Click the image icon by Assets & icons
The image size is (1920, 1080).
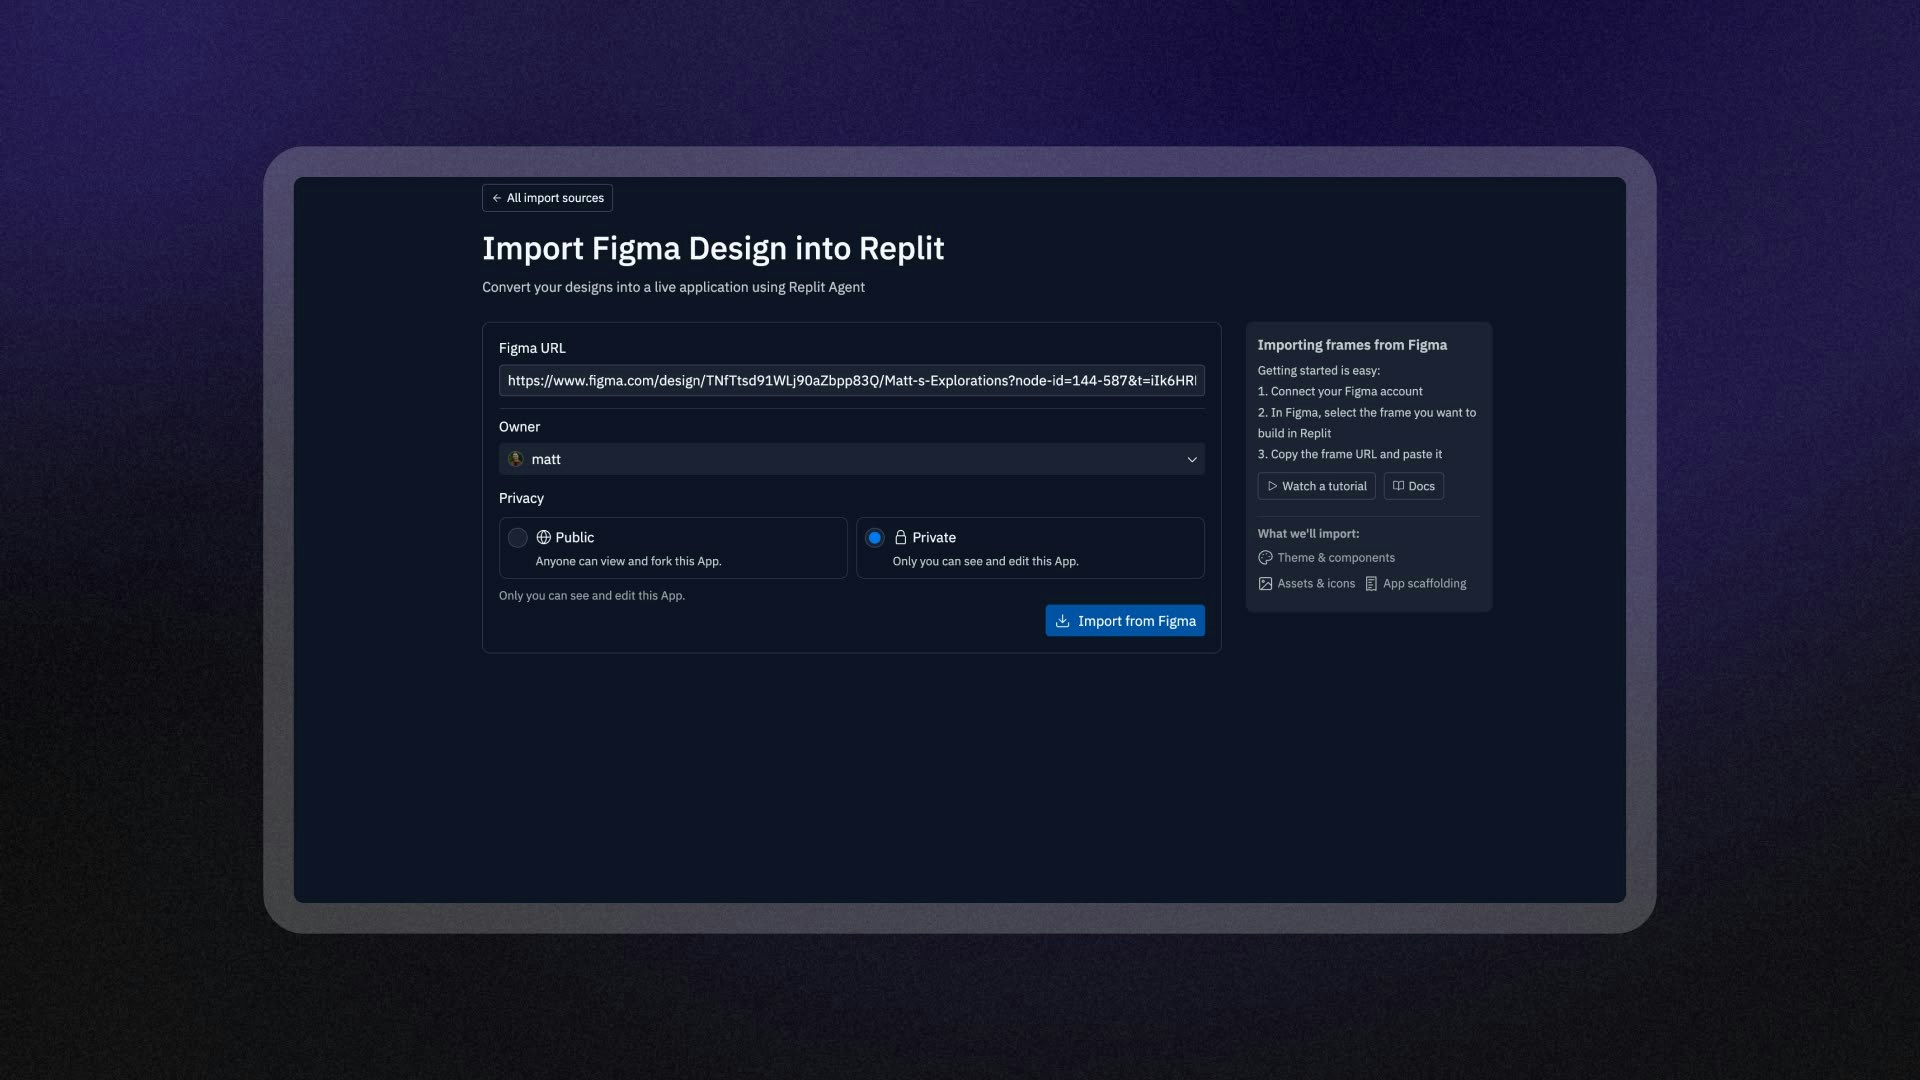[x=1265, y=584]
